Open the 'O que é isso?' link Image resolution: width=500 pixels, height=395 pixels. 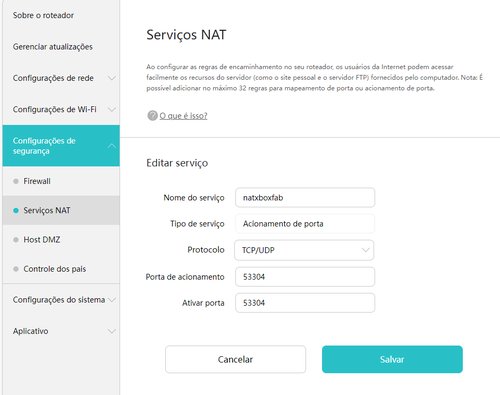click(183, 116)
